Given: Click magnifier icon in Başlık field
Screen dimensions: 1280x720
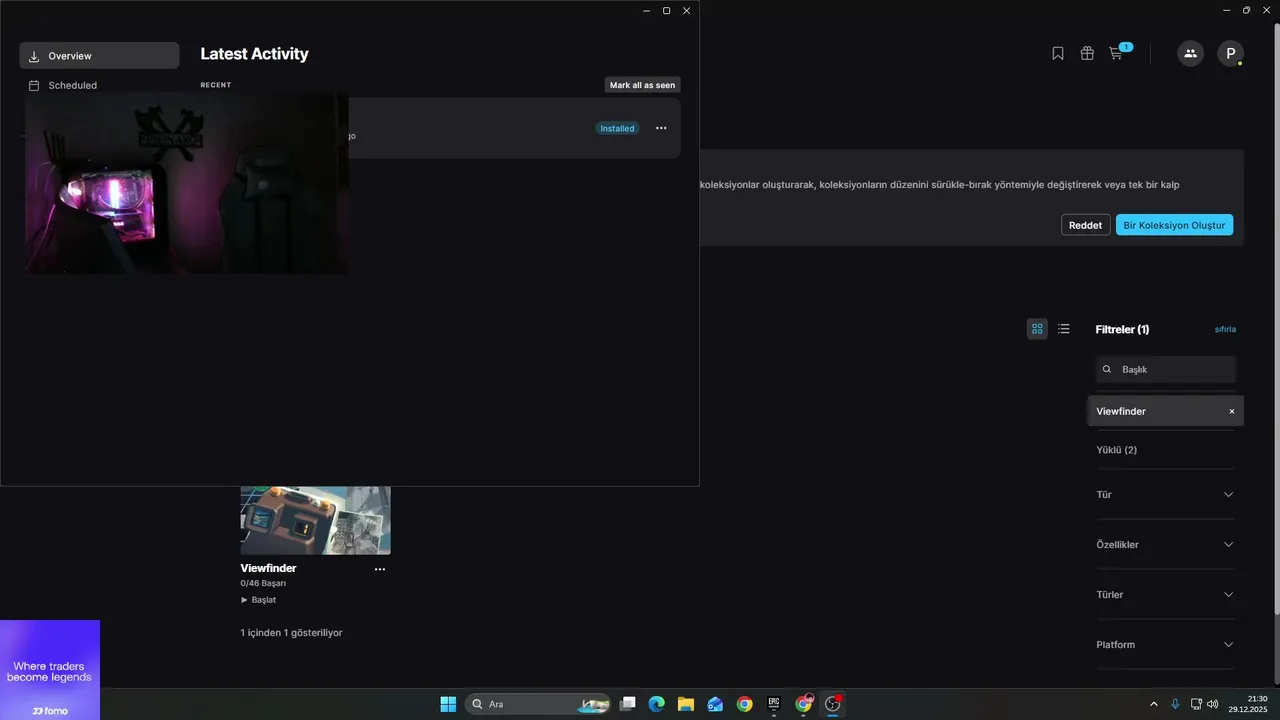Looking at the screenshot, I should pyautogui.click(x=1107, y=369).
